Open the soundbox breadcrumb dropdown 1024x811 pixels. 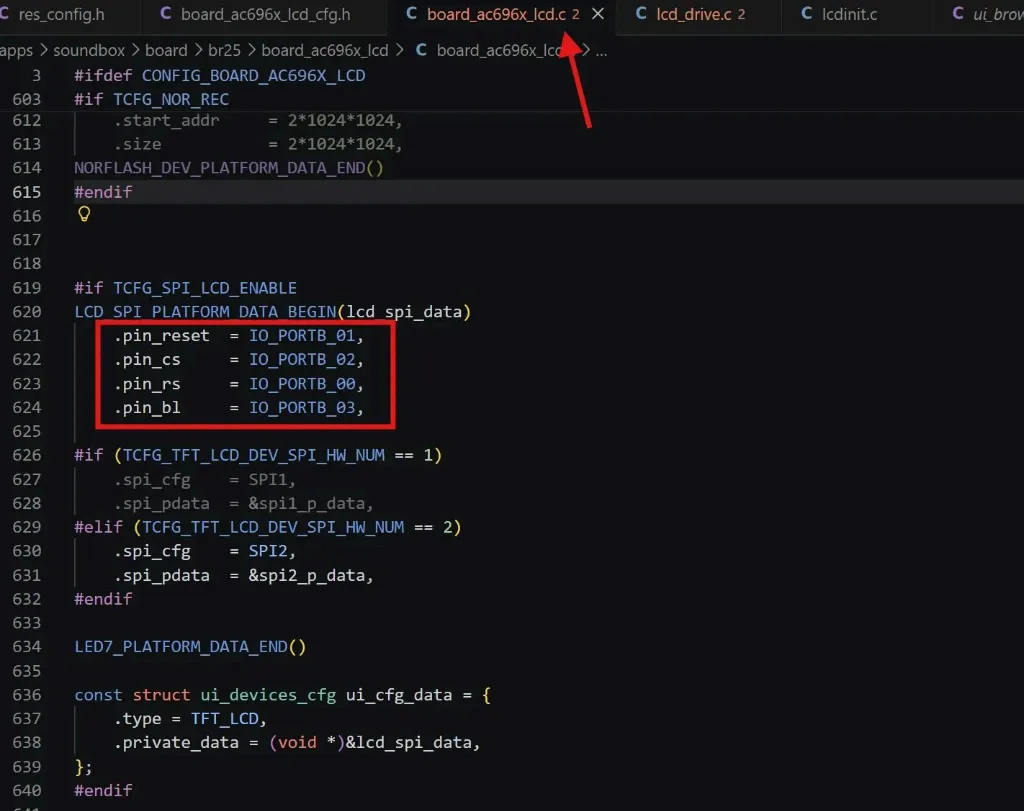(x=89, y=50)
